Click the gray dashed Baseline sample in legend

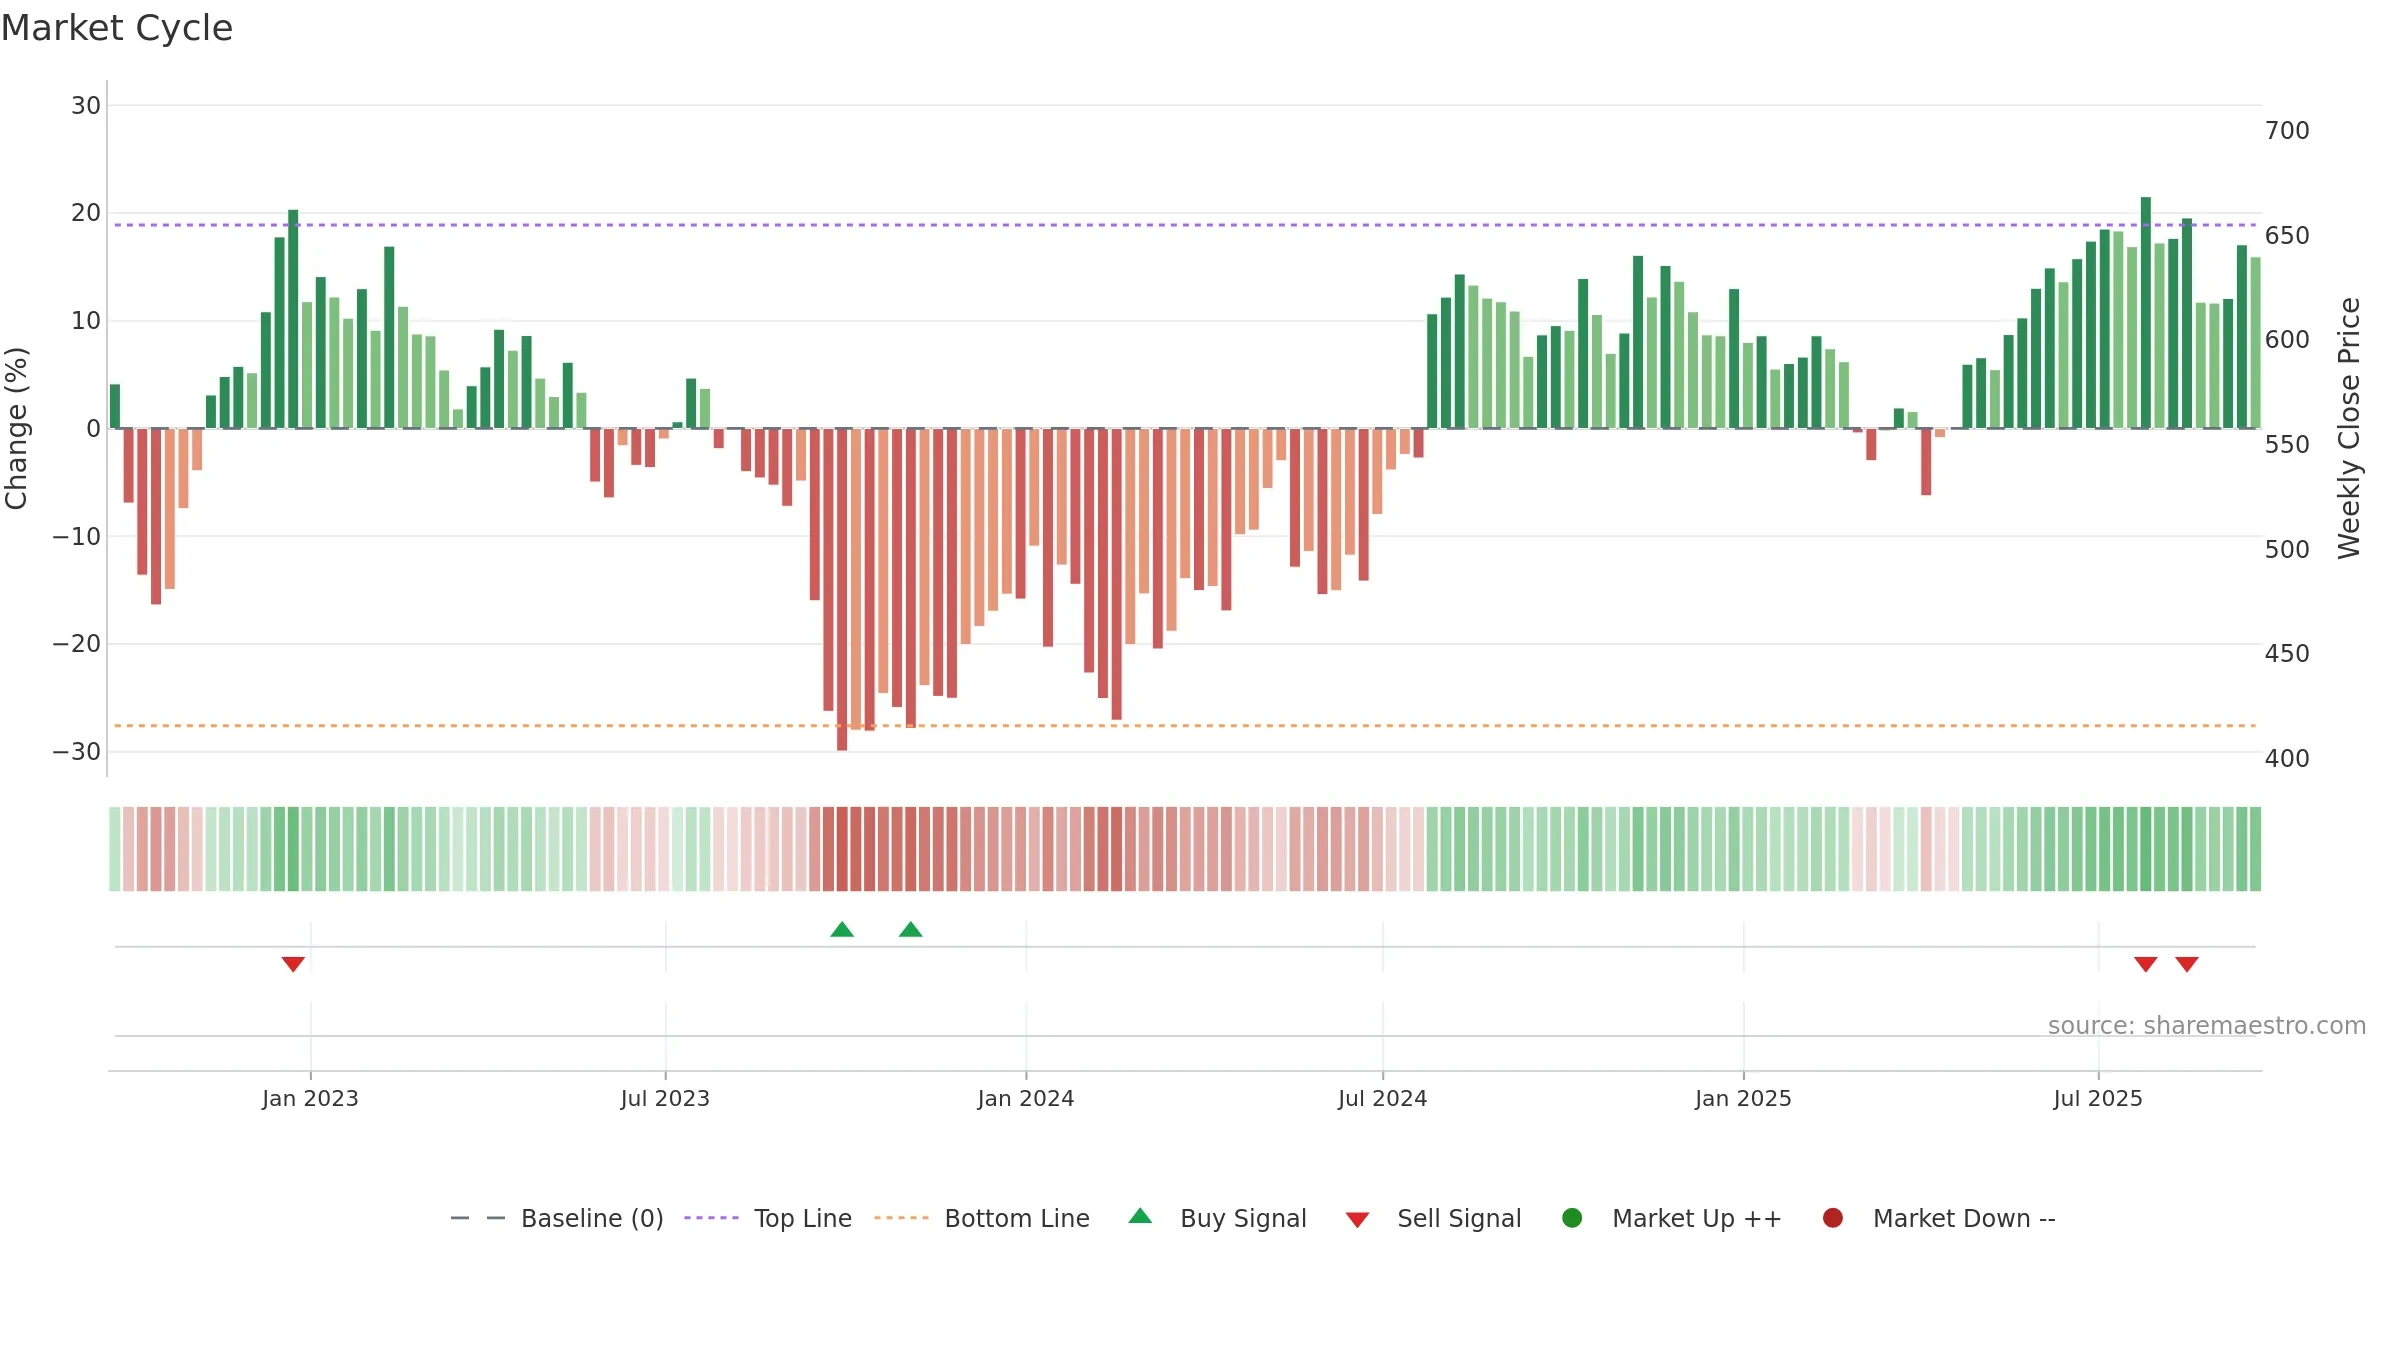[x=478, y=1218]
